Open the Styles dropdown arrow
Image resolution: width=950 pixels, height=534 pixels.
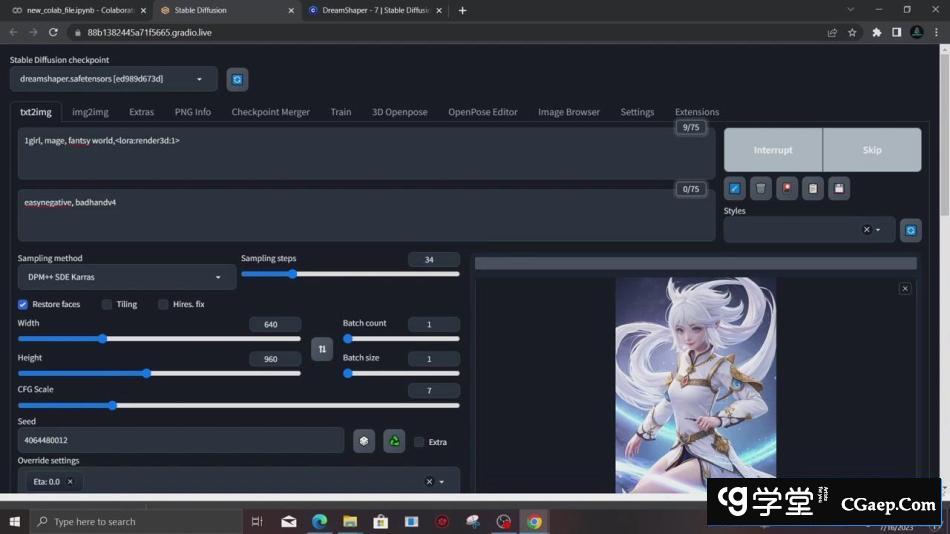(x=878, y=230)
